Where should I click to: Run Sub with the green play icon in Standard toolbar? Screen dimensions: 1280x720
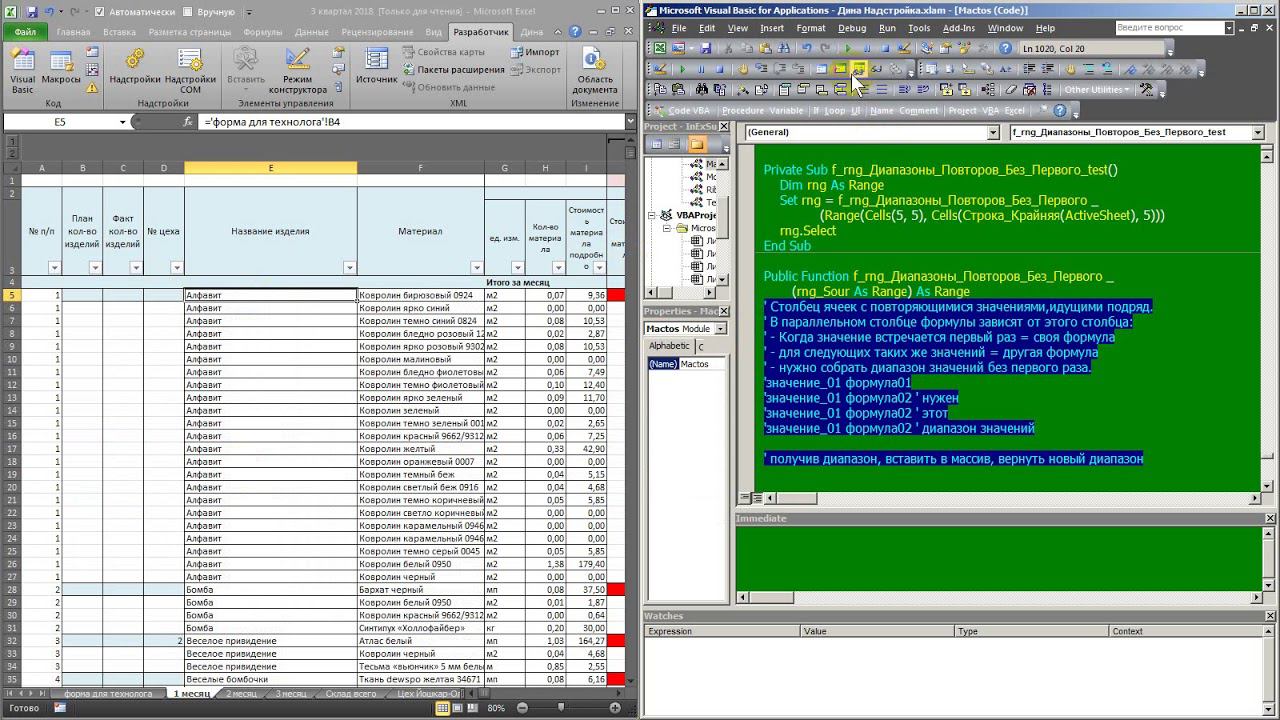[848, 48]
